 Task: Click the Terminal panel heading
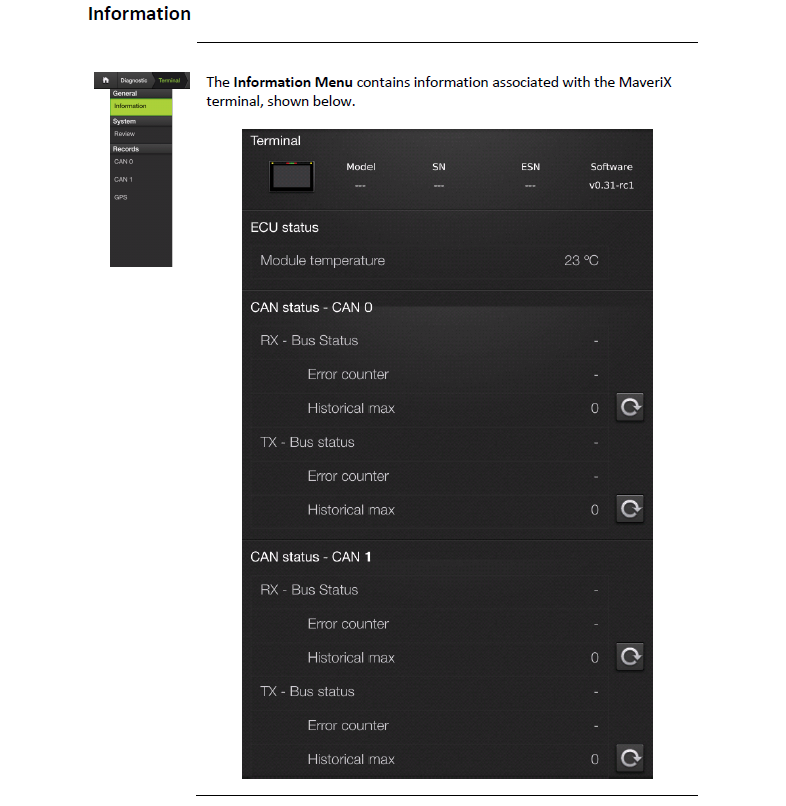click(276, 141)
